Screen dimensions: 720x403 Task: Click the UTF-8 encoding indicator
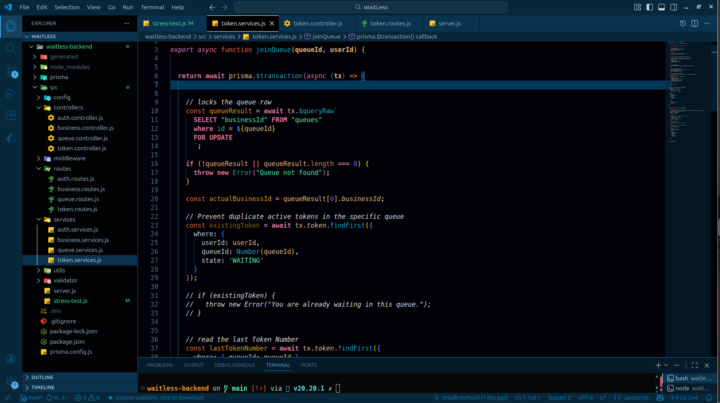tap(585, 398)
